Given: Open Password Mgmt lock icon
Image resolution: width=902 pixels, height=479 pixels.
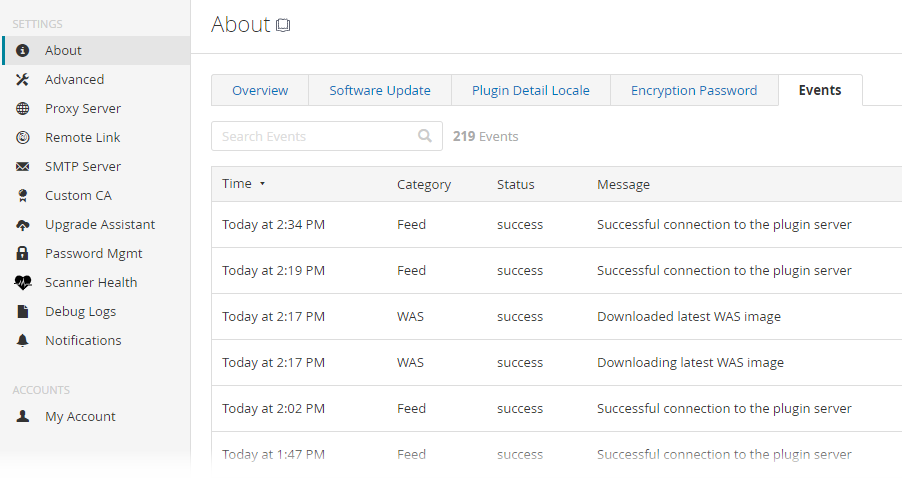Looking at the screenshot, I should click(x=23, y=254).
